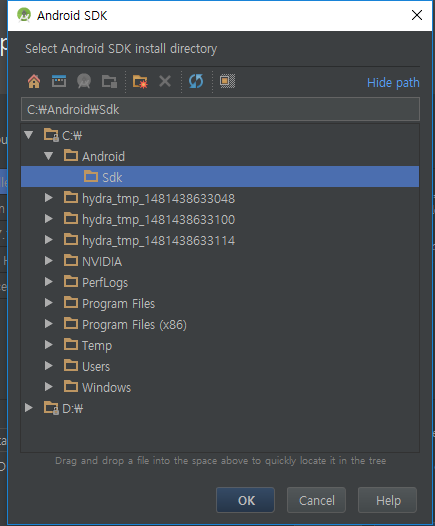The image size is (435, 526).
Task: Select hydra_tmp_1481438633100 folder label
Action: coord(158,220)
